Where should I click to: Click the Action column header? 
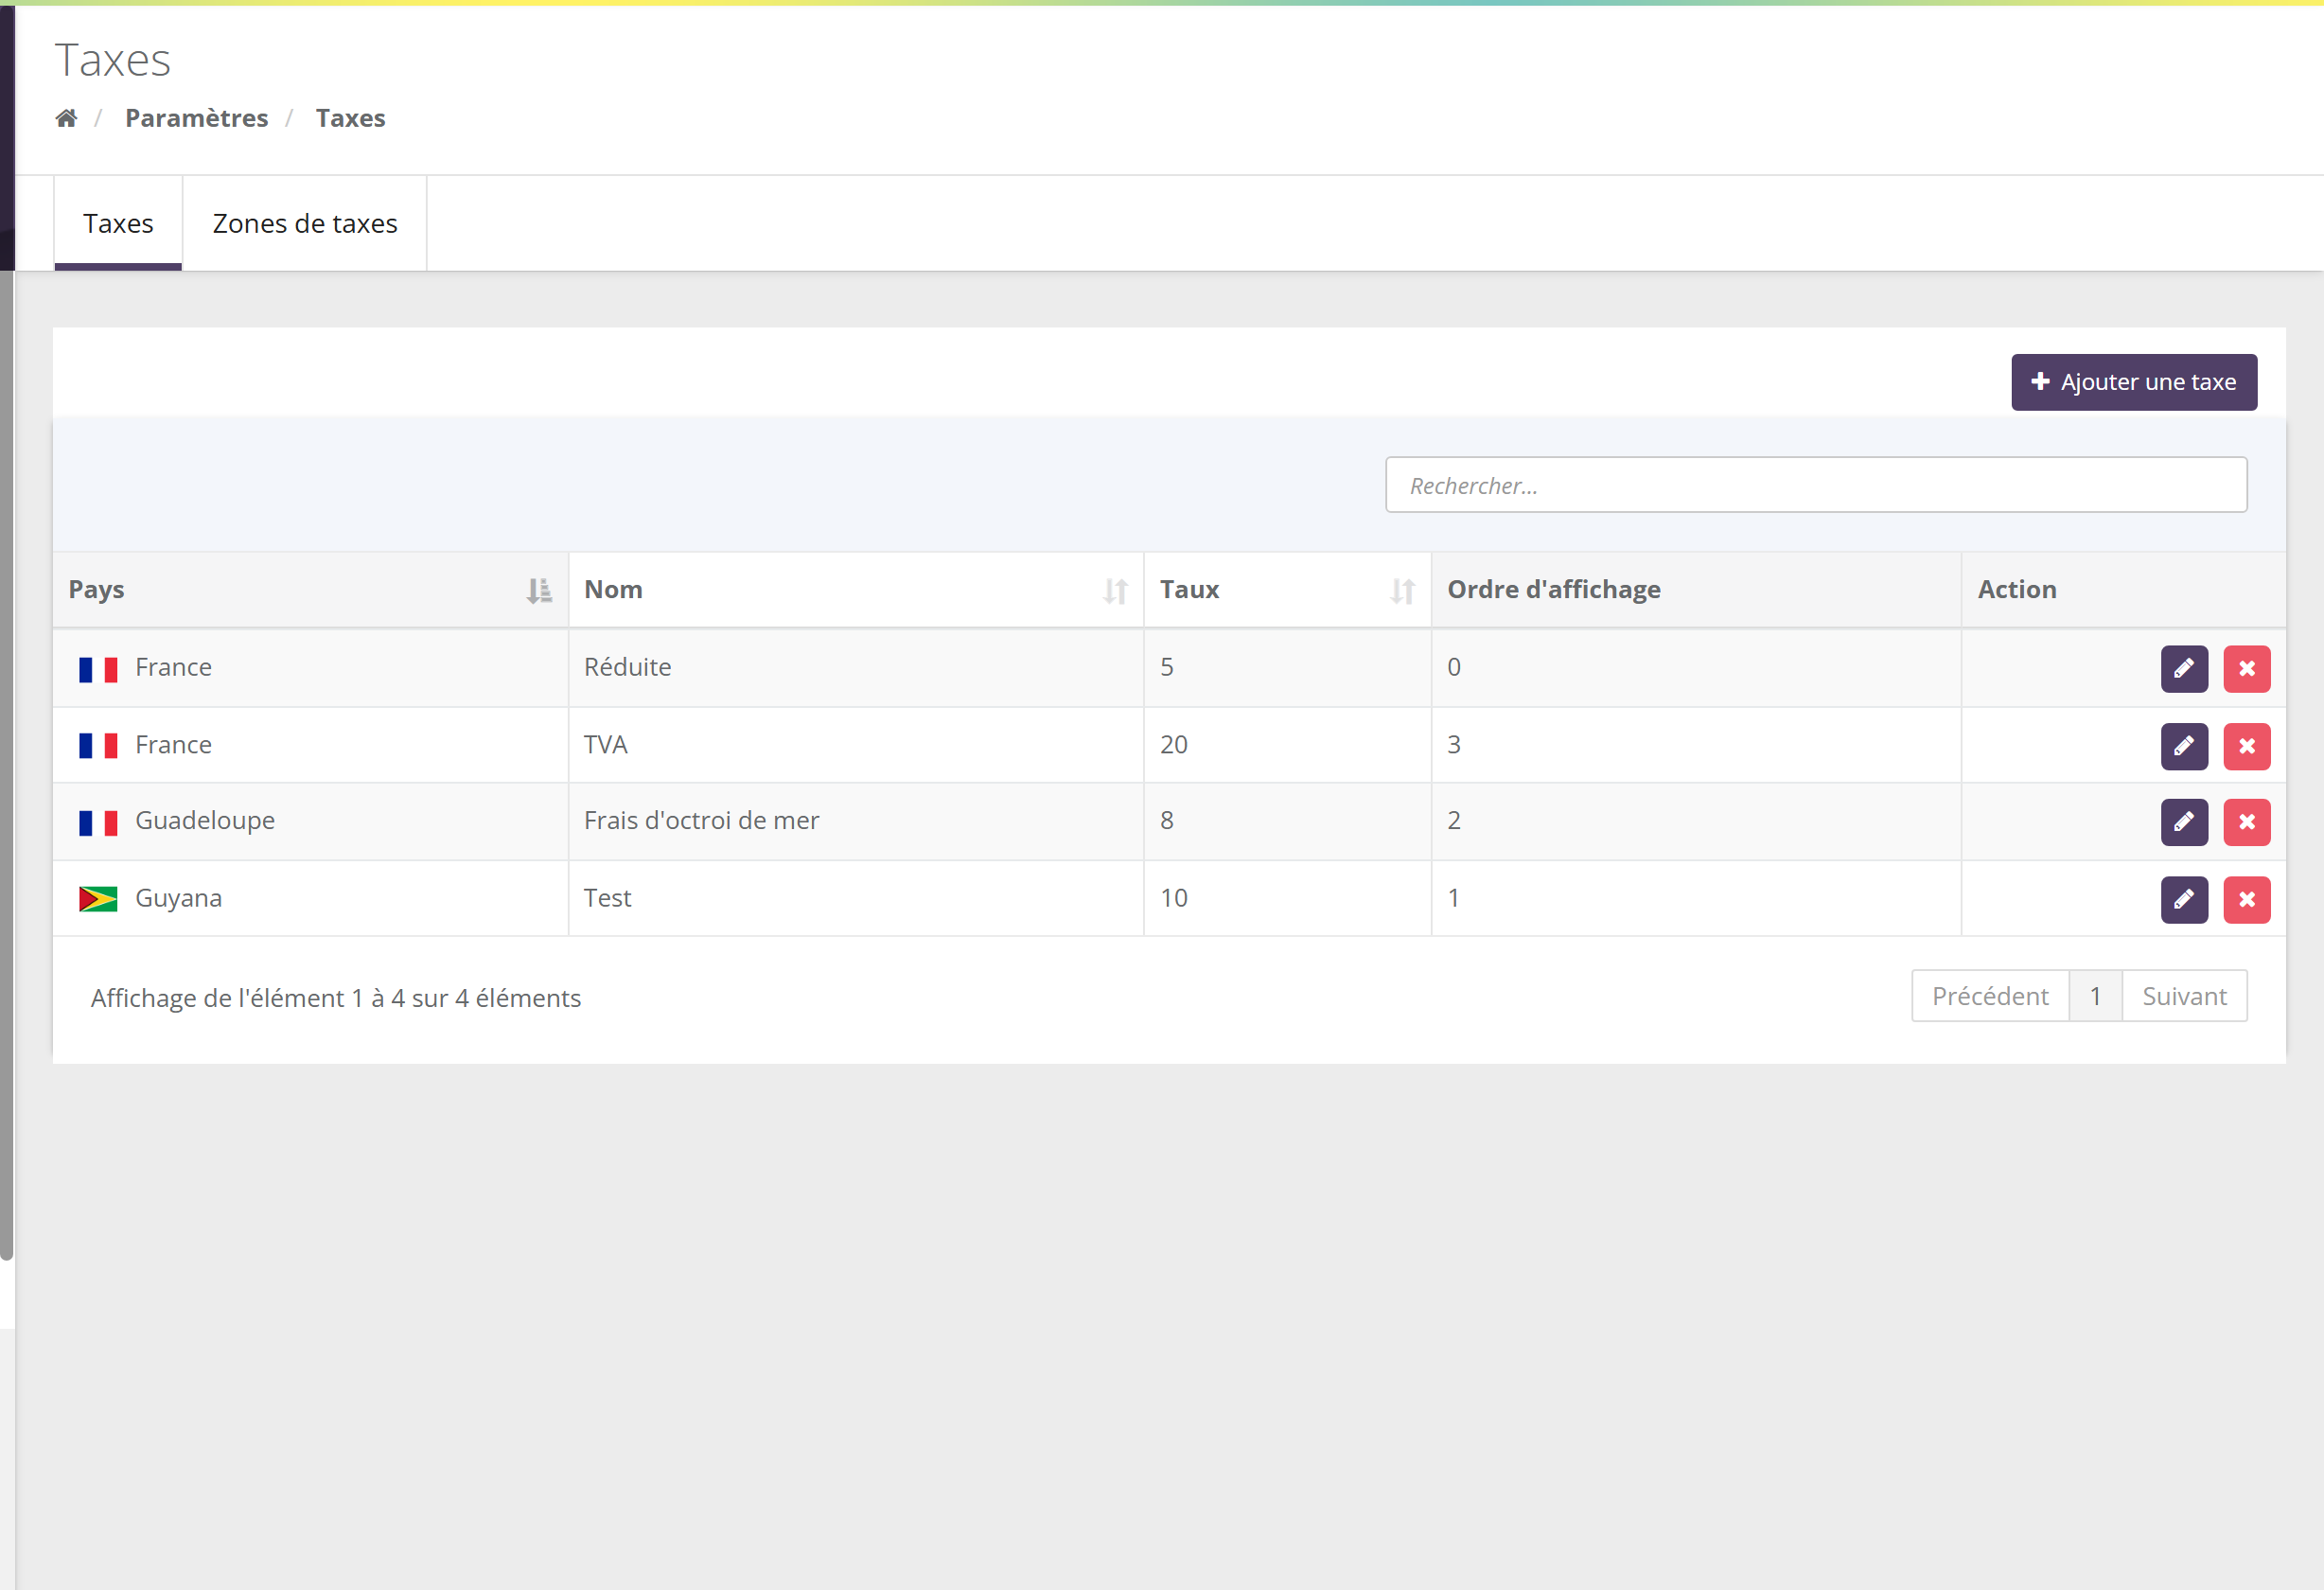pos(2123,590)
